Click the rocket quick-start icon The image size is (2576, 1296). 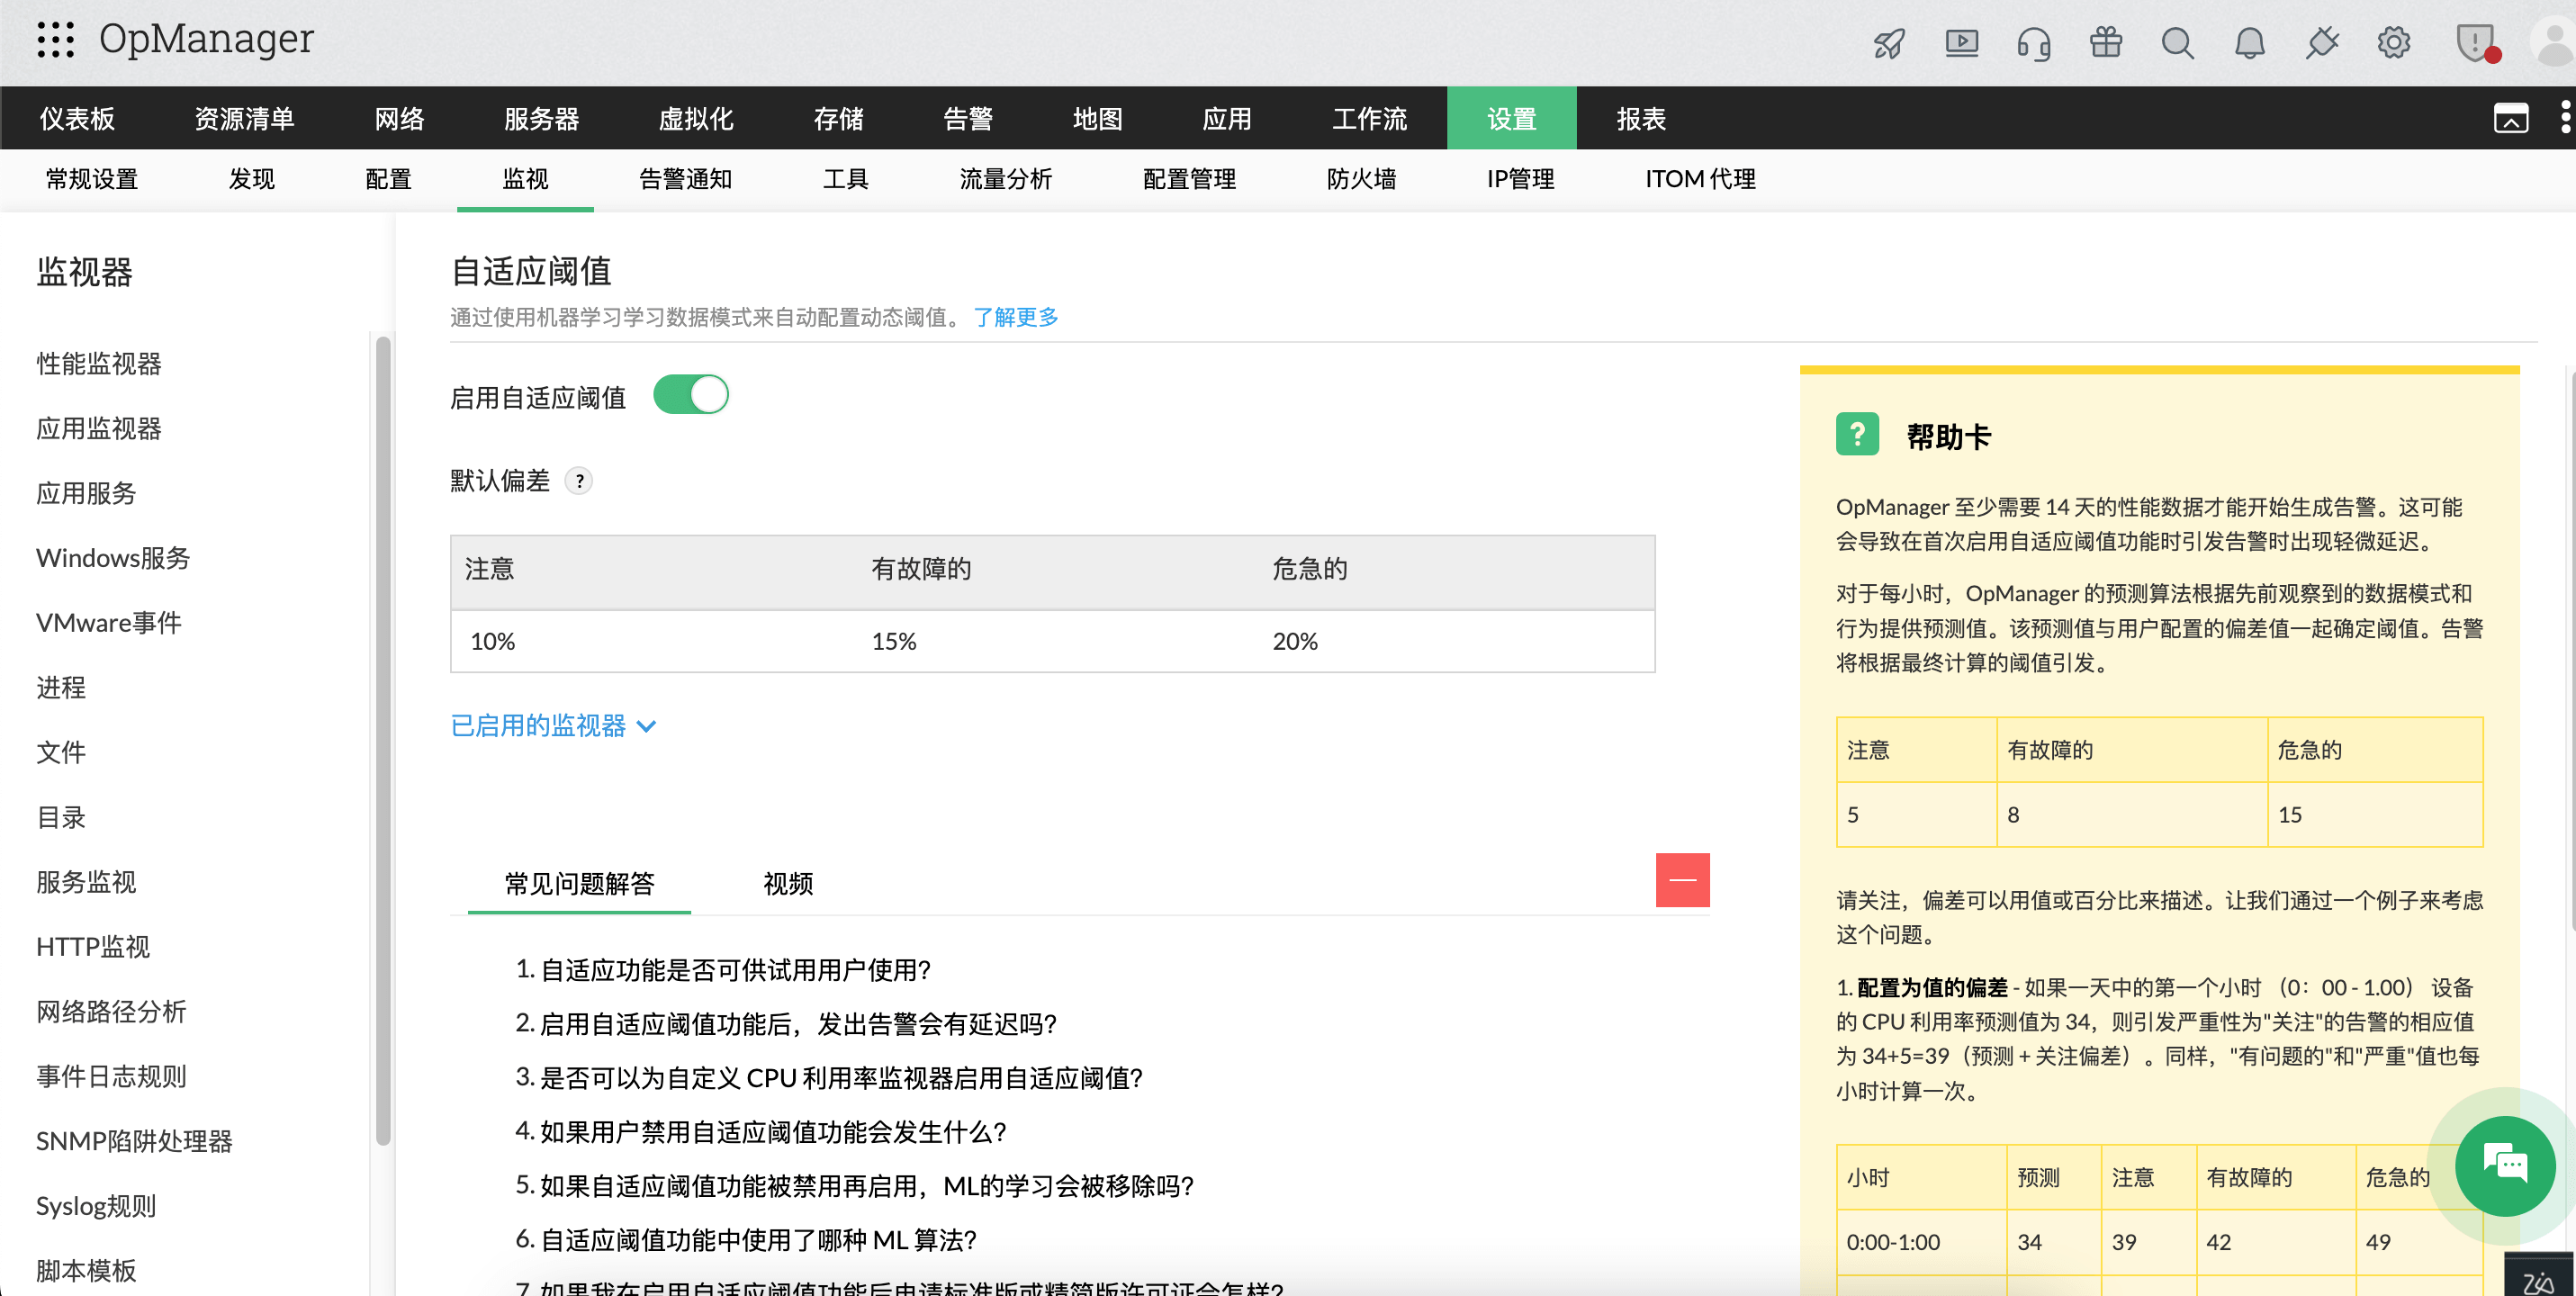1889,43
